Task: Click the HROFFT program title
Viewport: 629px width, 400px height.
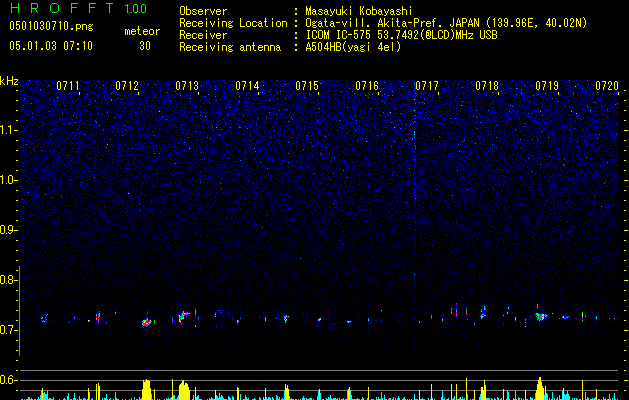Action: (x=61, y=8)
